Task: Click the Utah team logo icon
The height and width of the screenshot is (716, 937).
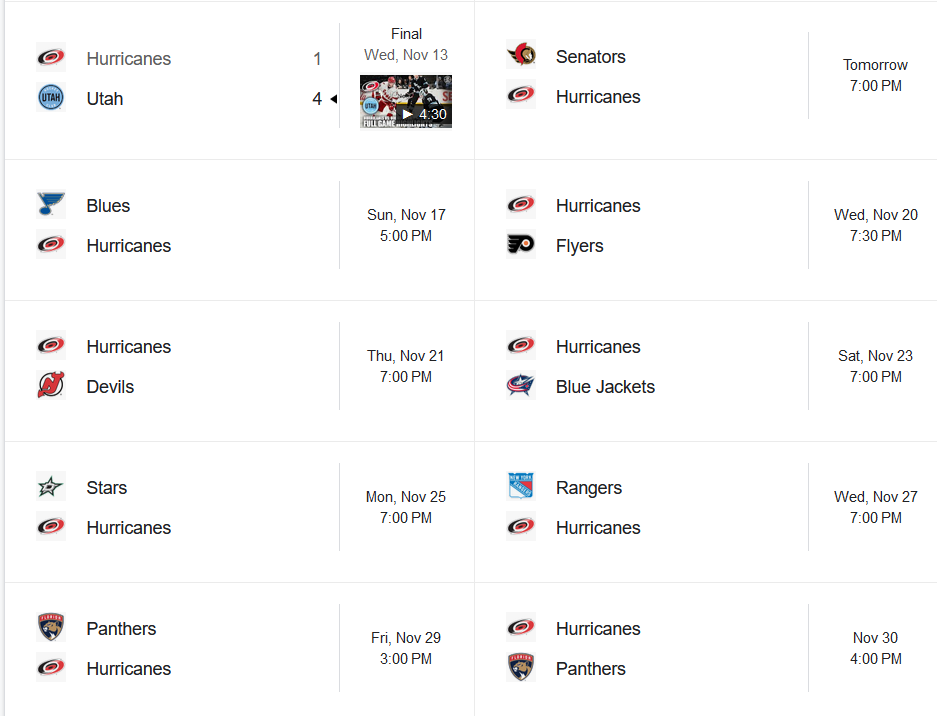Action: (x=51, y=98)
